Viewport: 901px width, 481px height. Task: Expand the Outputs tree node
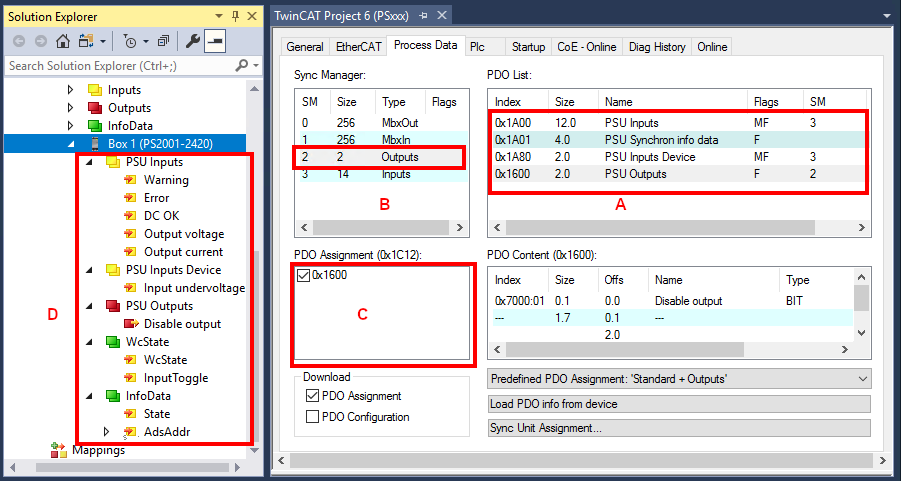point(71,107)
